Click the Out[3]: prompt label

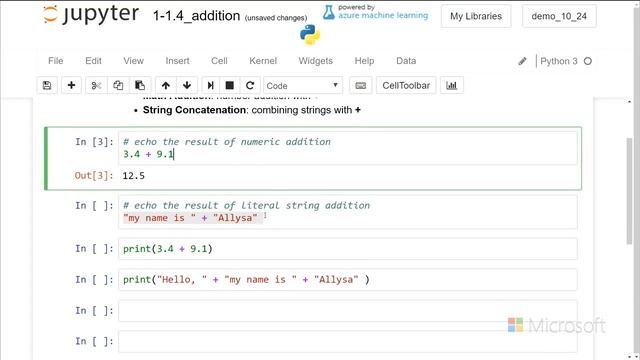pos(93,176)
